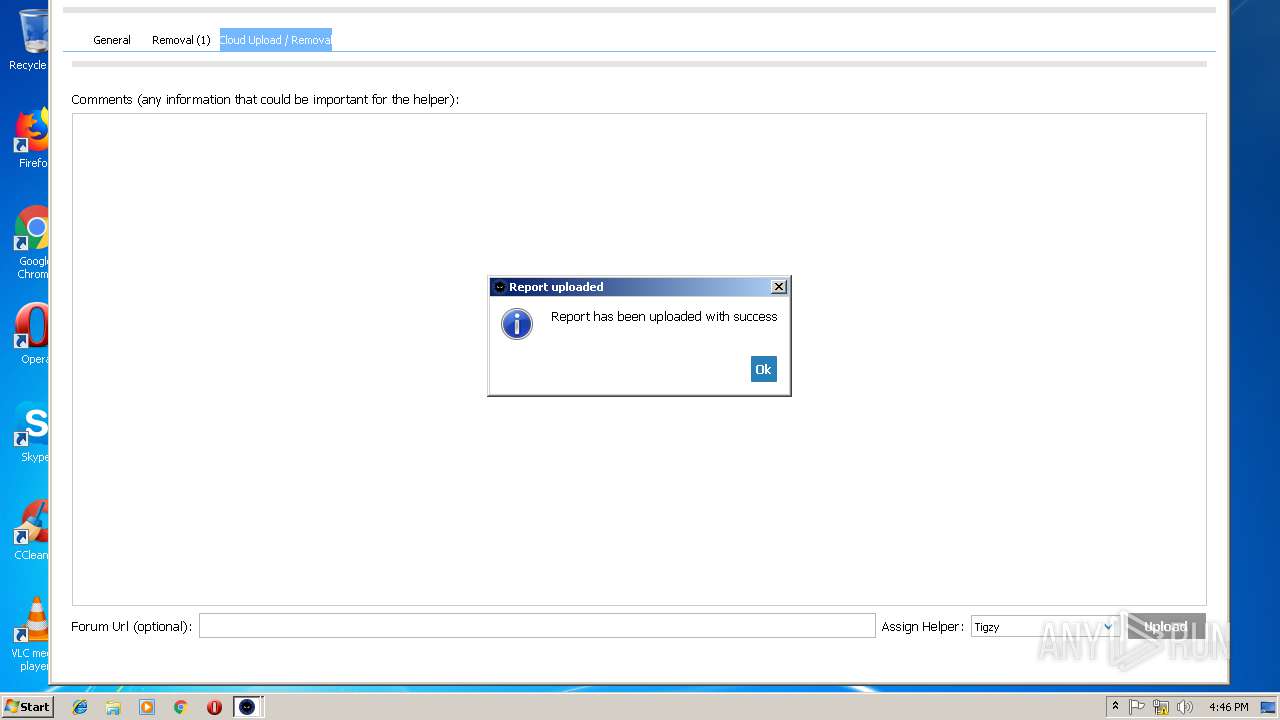Click the 'Forum Url (optional):' label
Image resolution: width=1280 pixels, height=720 pixels.
131,627
